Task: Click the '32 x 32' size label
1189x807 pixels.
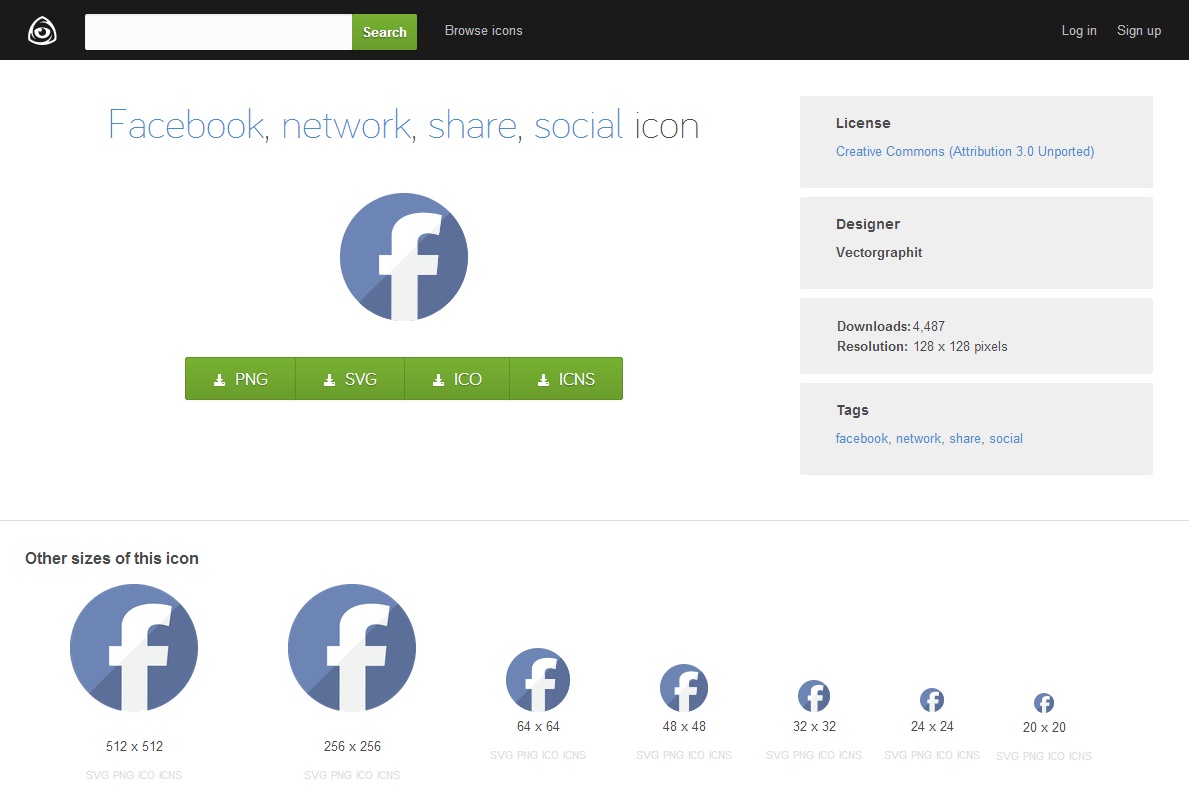Action: point(814,727)
